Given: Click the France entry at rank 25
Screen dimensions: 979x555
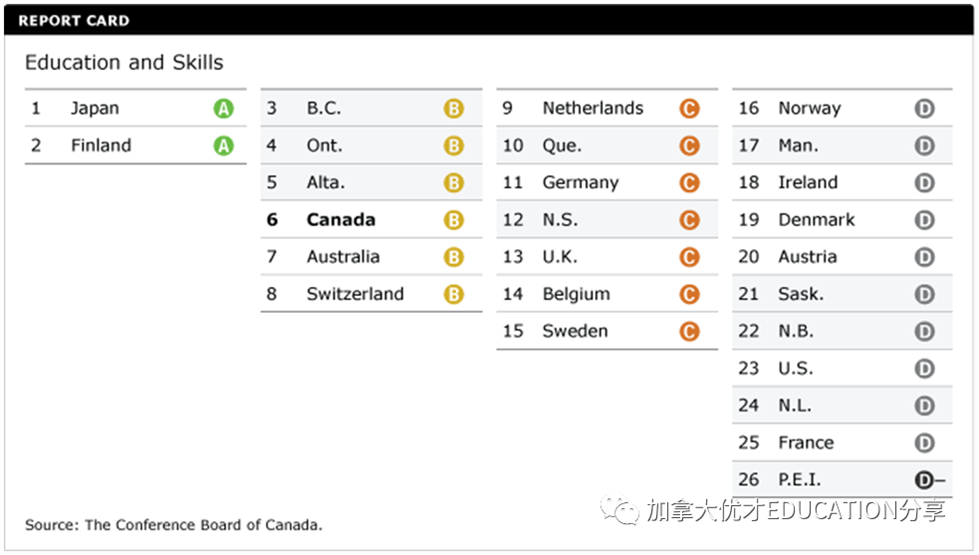Looking at the screenshot, I should pos(805,443).
